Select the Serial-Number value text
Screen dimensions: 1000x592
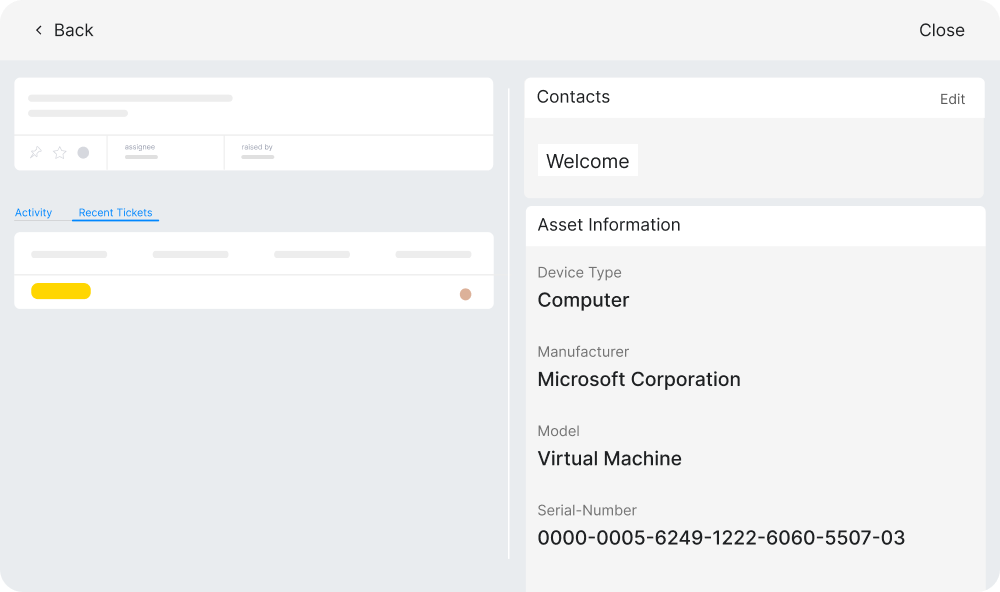pyautogui.click(x=721, y=537)
